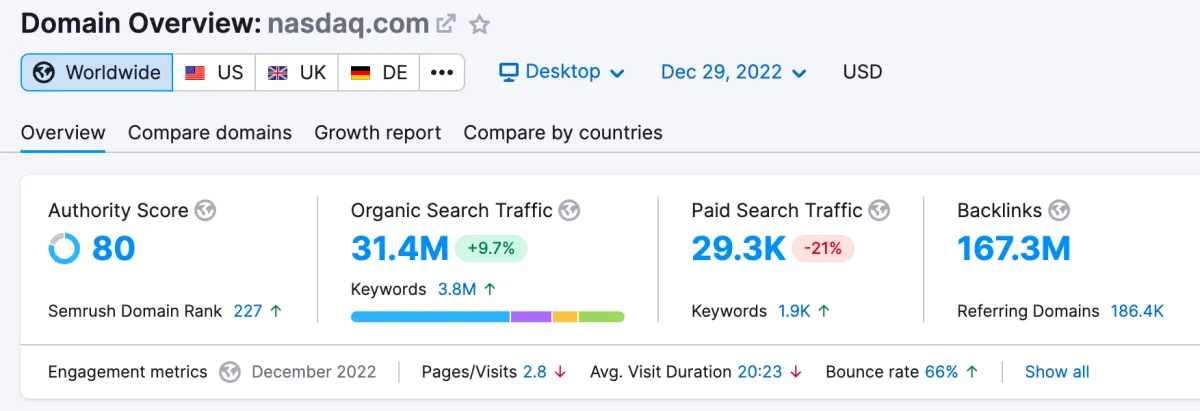Open the Dec 29, 2022 date picker
The height and width of the screenshot is (411, 1200).
734,72
